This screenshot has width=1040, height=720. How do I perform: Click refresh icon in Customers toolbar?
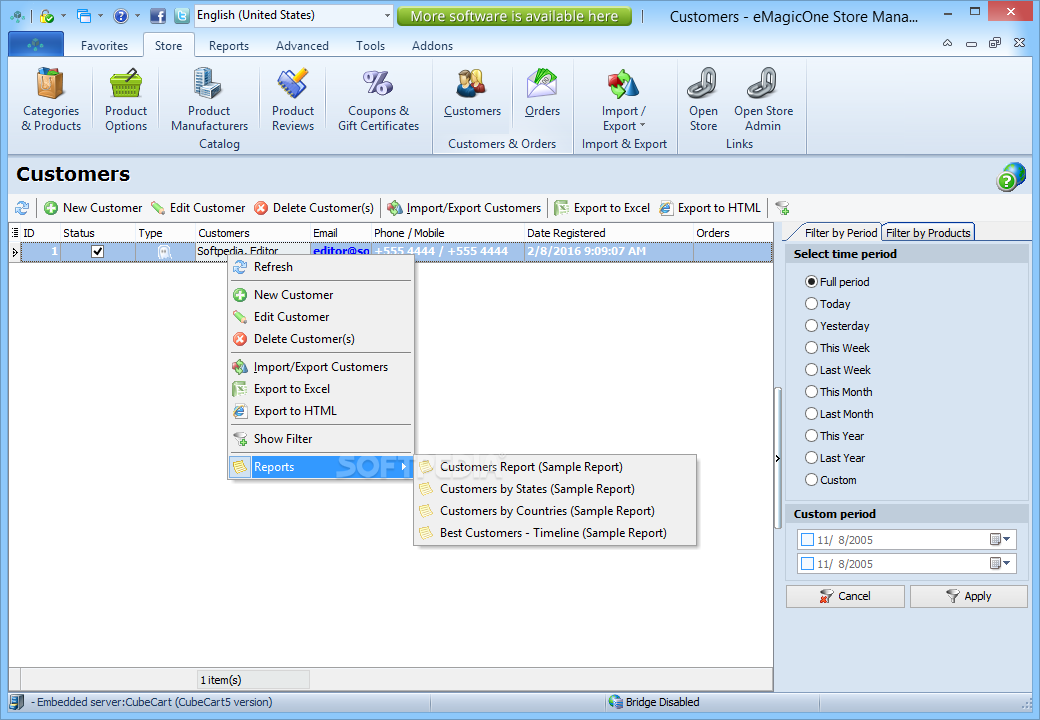pyautogui.click(x=22, y=208)
